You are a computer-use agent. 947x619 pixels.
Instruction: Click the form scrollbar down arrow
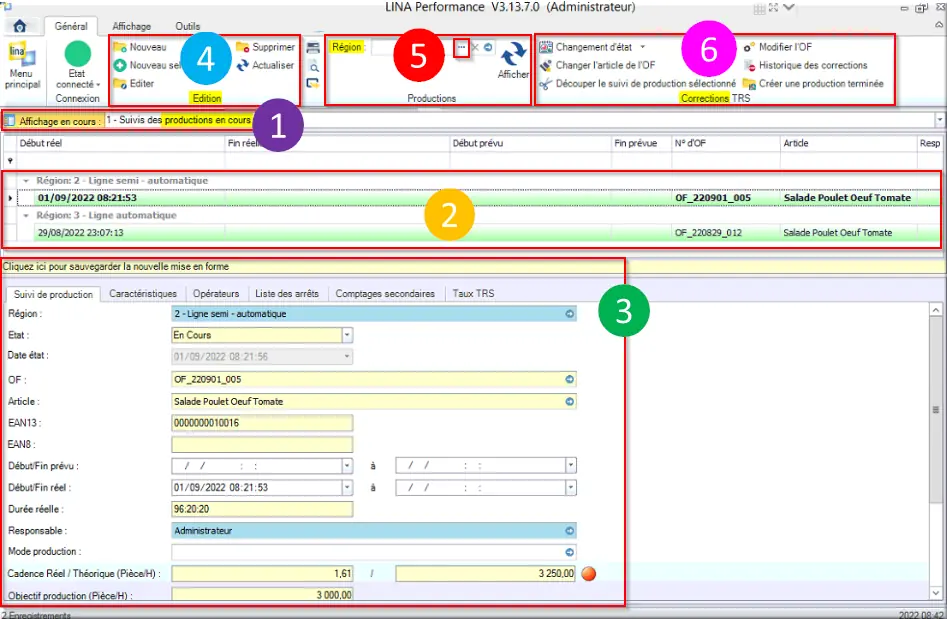pos(936,593)
